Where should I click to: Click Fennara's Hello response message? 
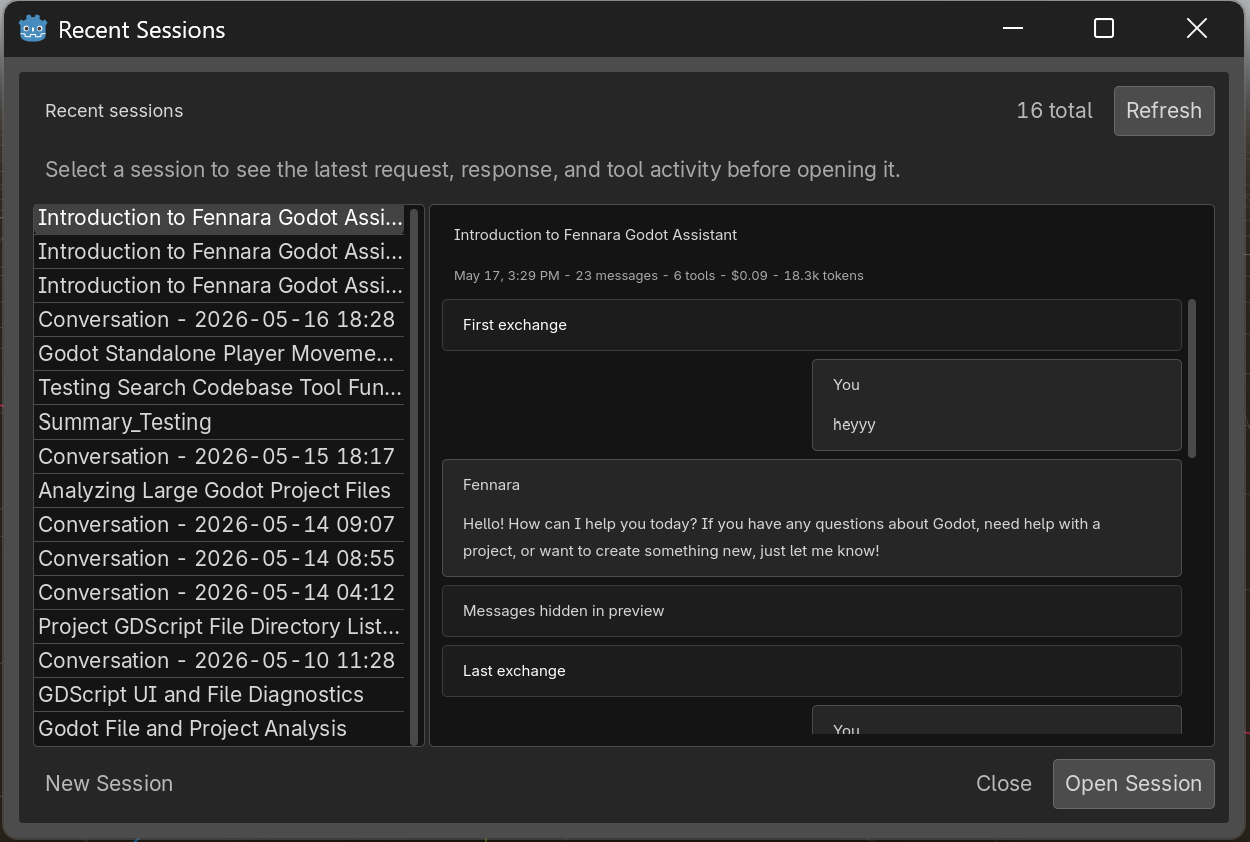point(811,518)
